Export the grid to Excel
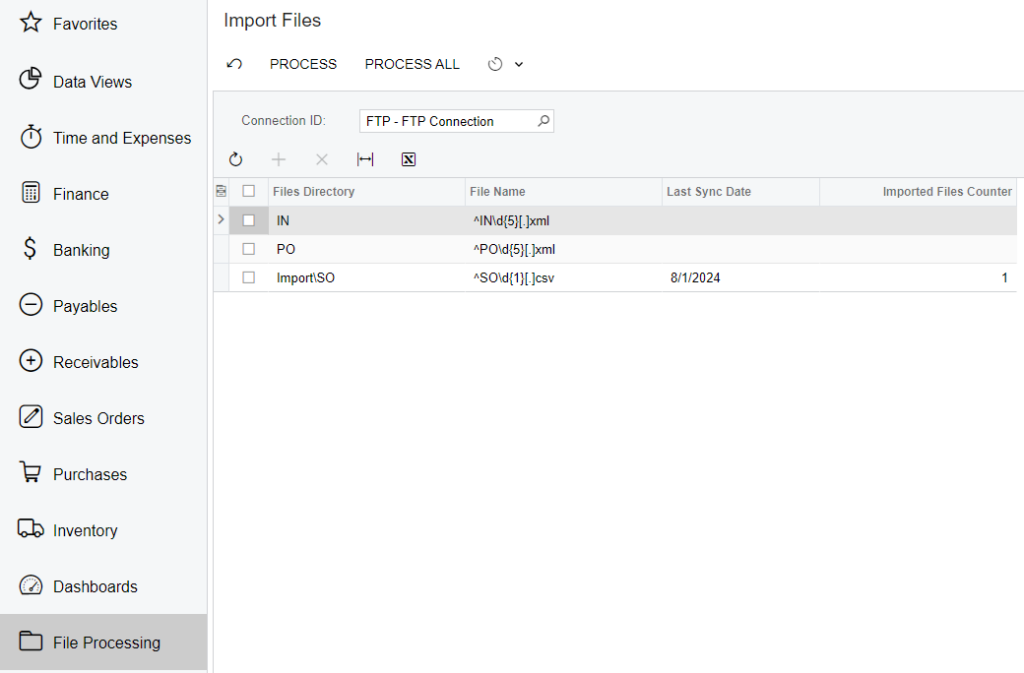The height and width of the screenshot is (673, 1024). [408, 159]
